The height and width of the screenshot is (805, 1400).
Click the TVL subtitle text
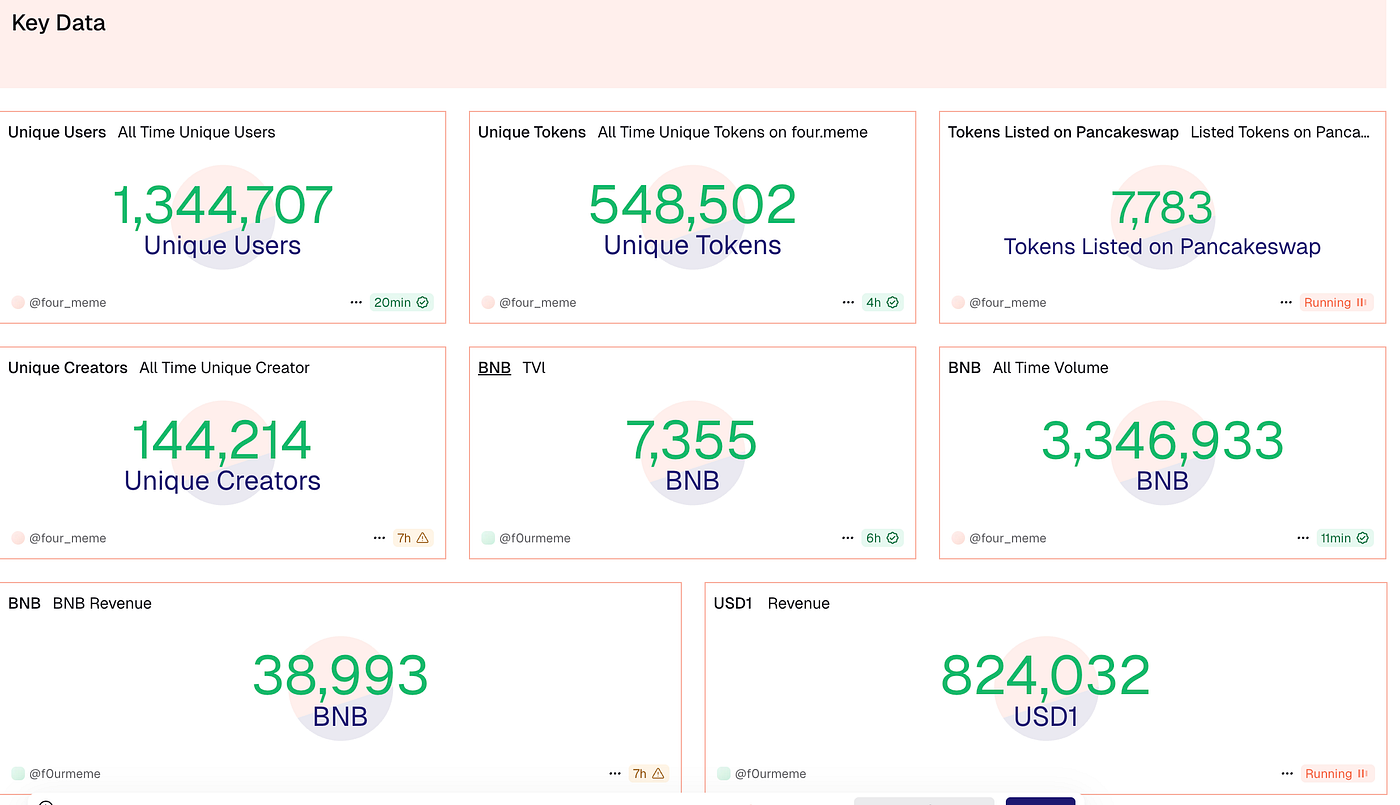point(534,368)
